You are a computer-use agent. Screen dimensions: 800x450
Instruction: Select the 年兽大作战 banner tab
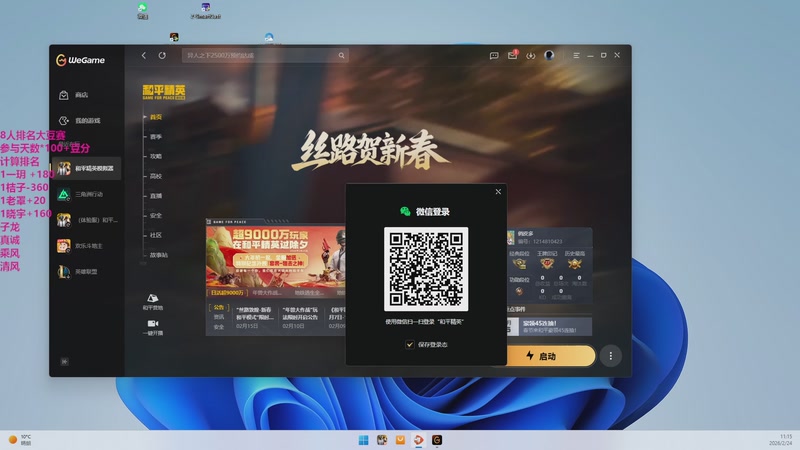266,293
